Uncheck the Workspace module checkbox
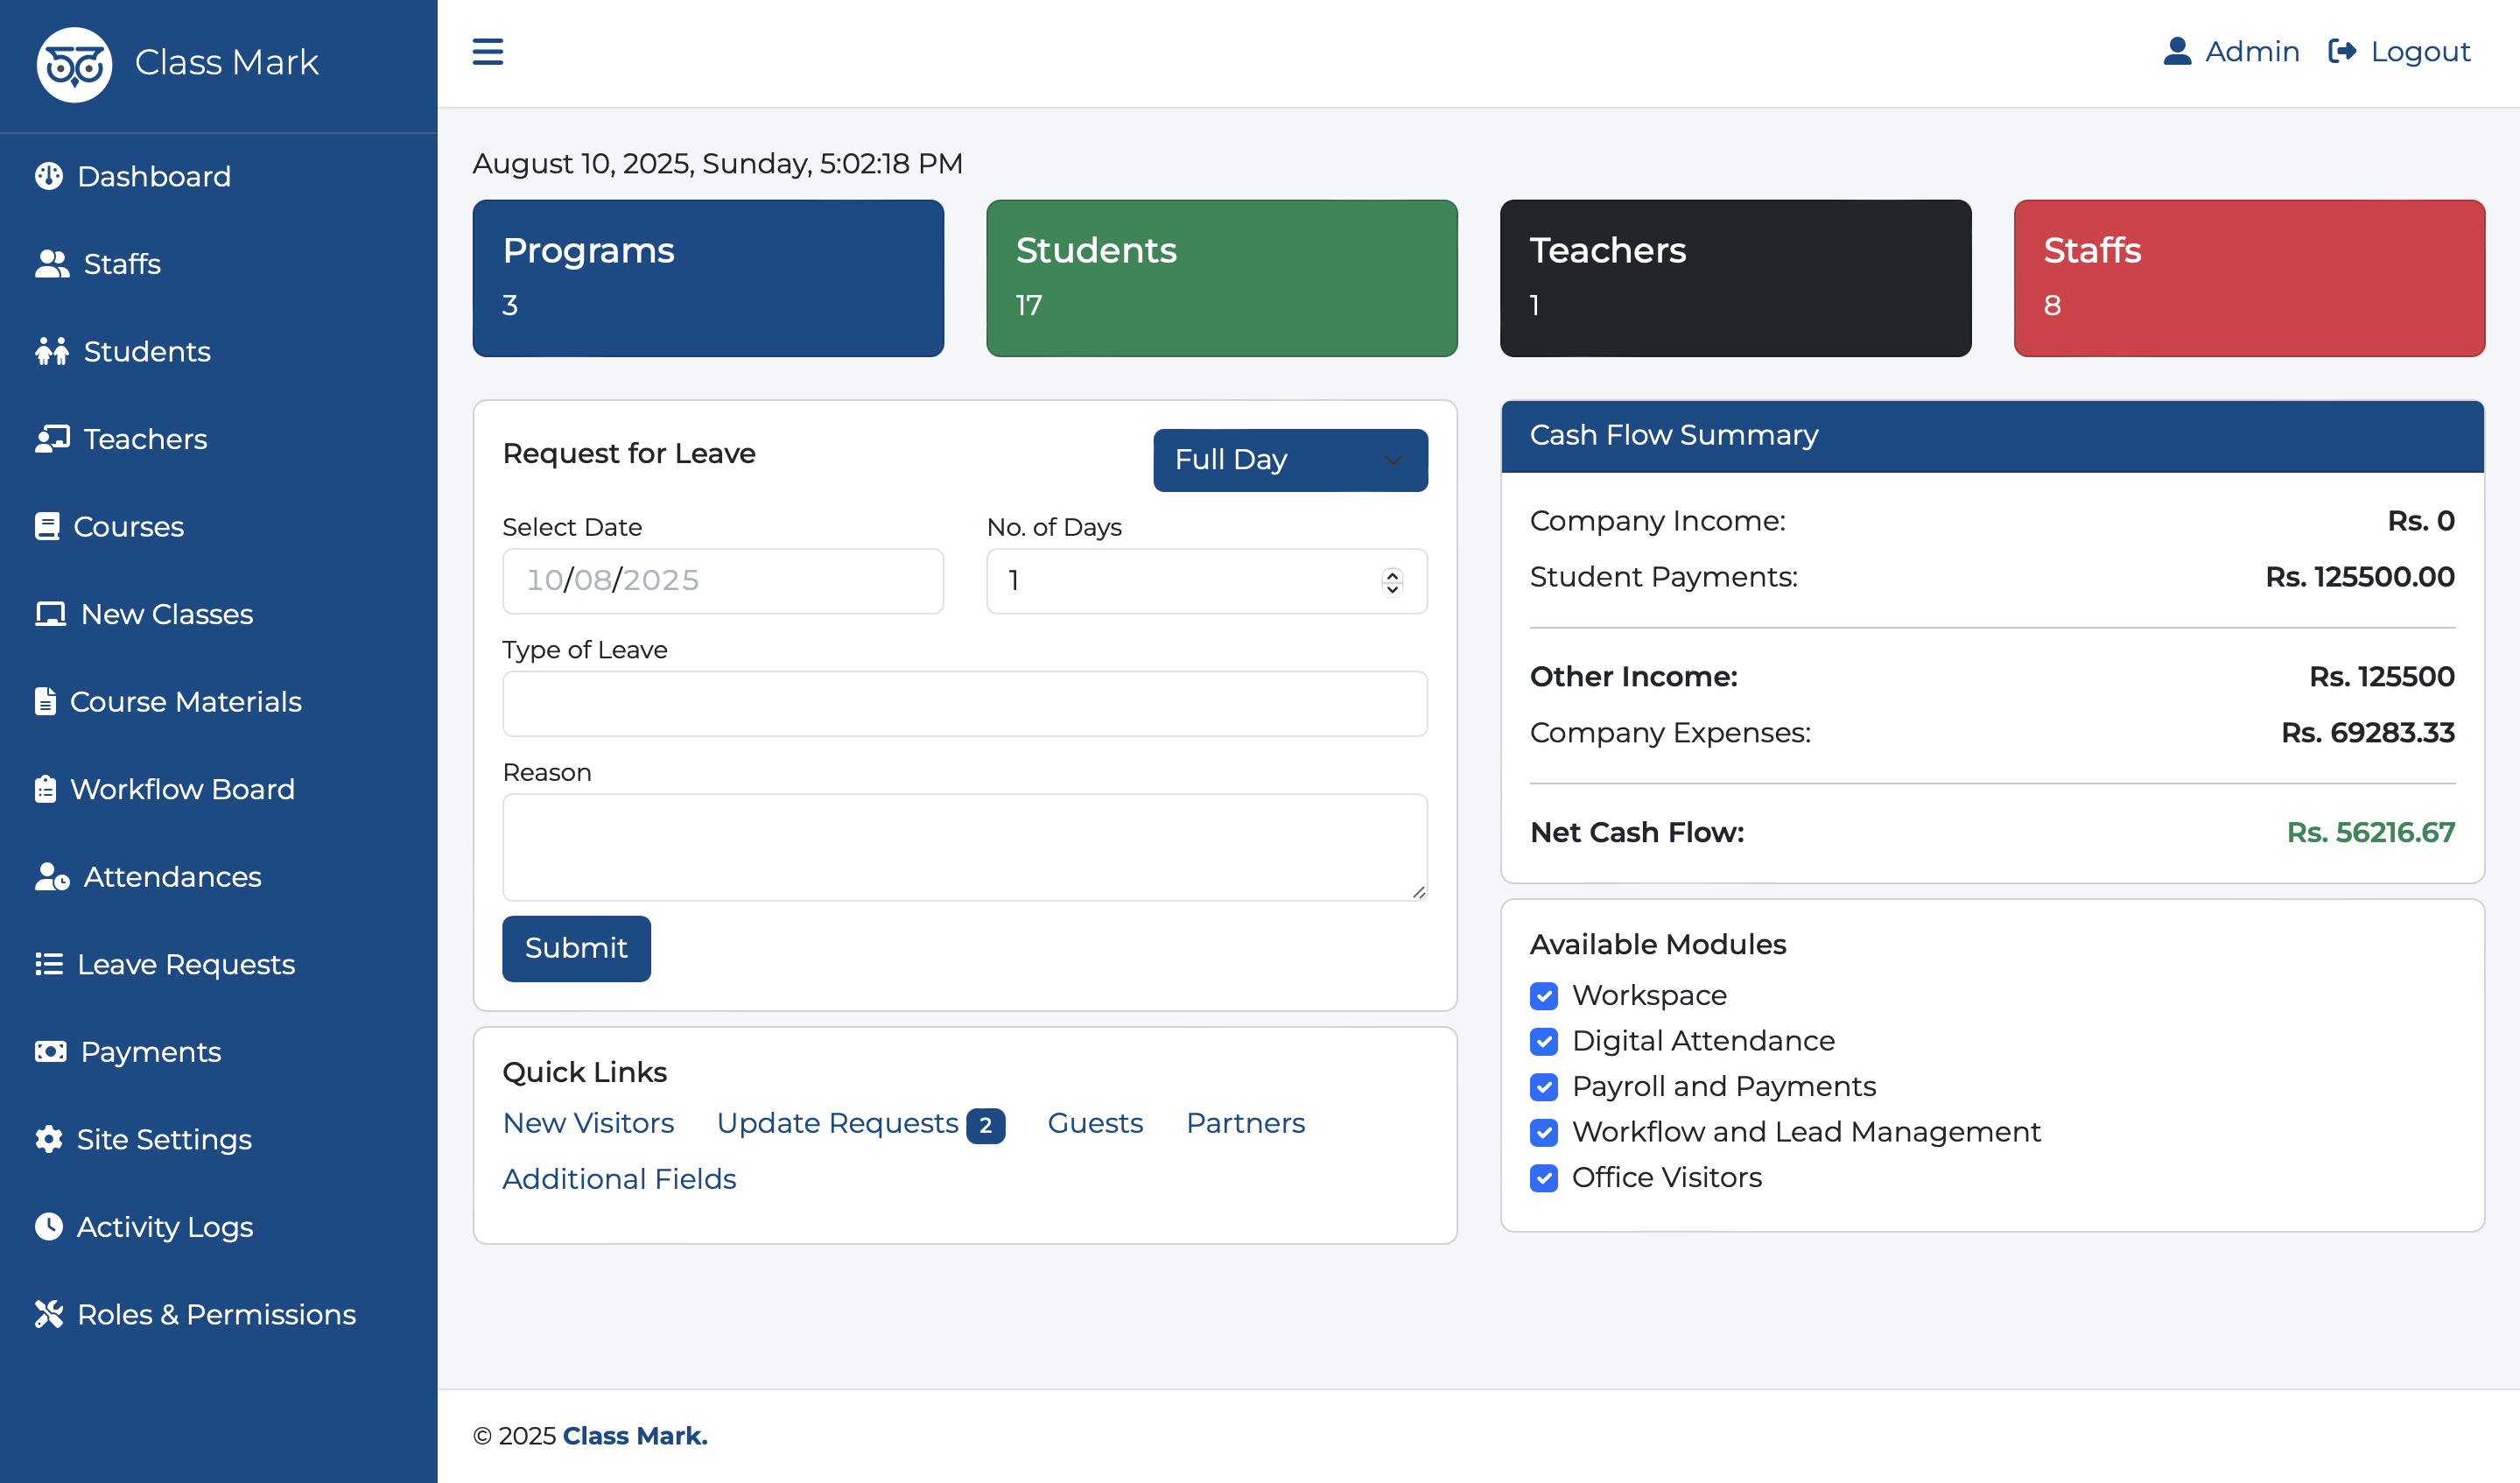The width and height of the screenshot is (2520, 1483). (1543, 996)
